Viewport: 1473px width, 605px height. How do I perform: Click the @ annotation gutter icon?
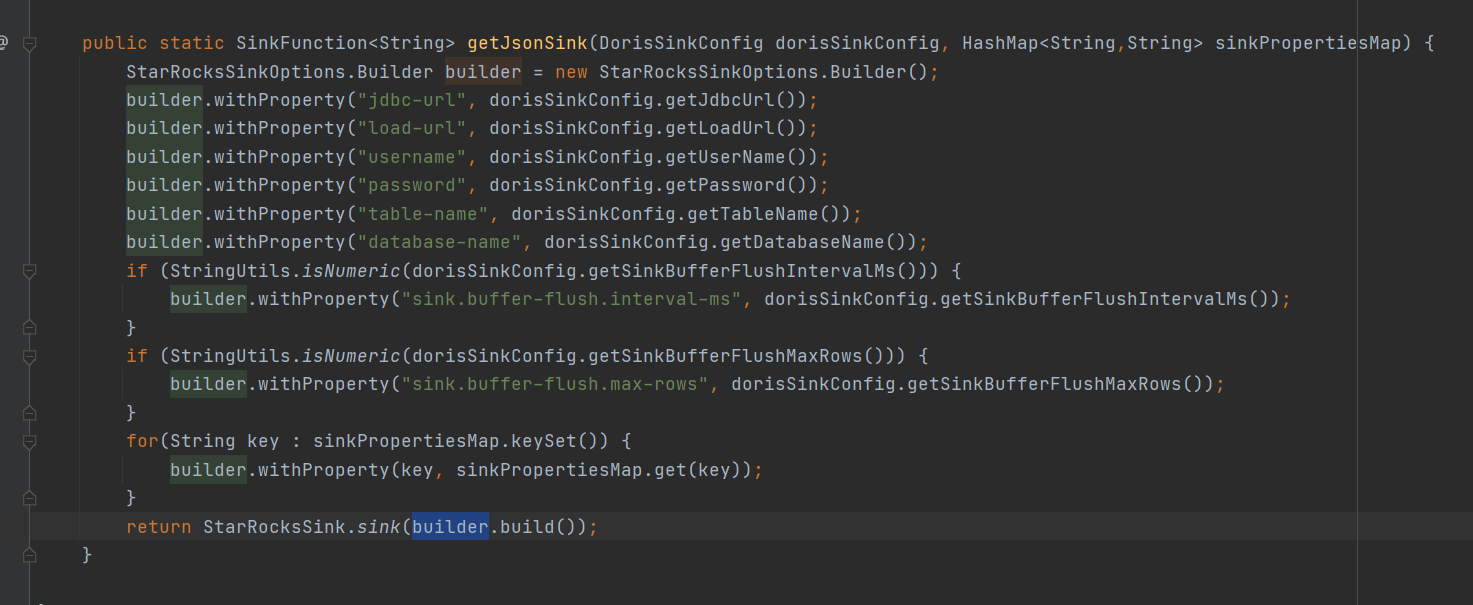pyautogui.click(x=4, y=43)
